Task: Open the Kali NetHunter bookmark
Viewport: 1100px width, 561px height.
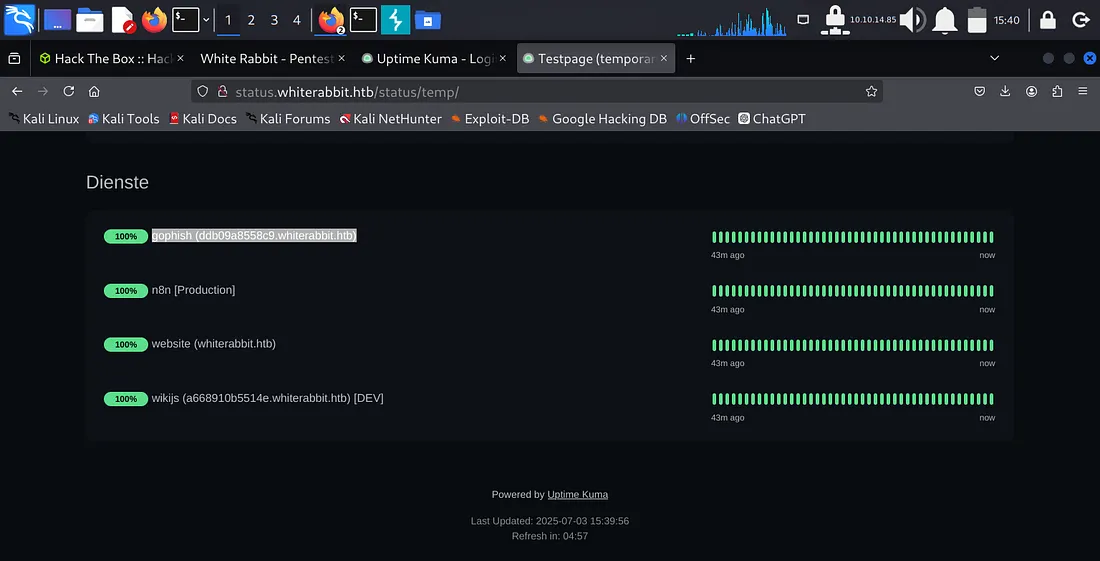Action: click(x=391, y=119)
